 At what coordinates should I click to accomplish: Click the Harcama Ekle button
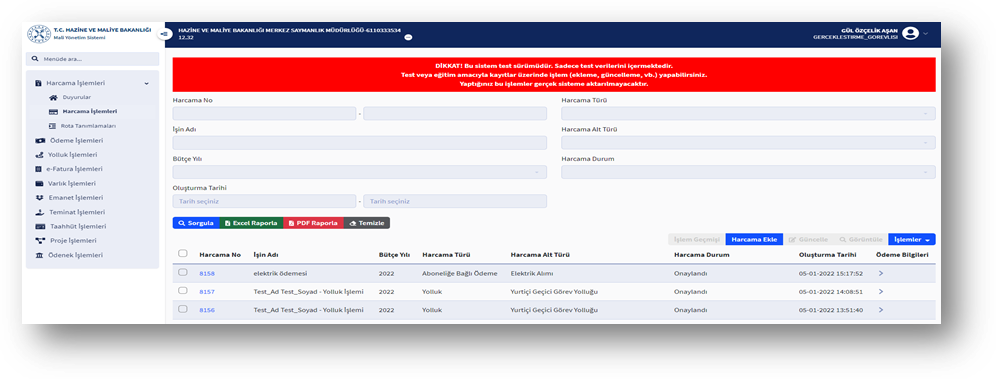click(755, 239)
